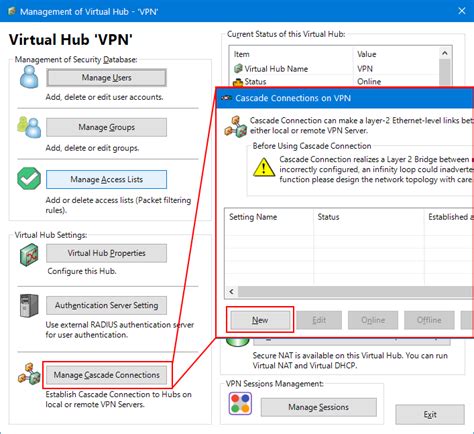Open Manage Groups

(x=106, y=127)
